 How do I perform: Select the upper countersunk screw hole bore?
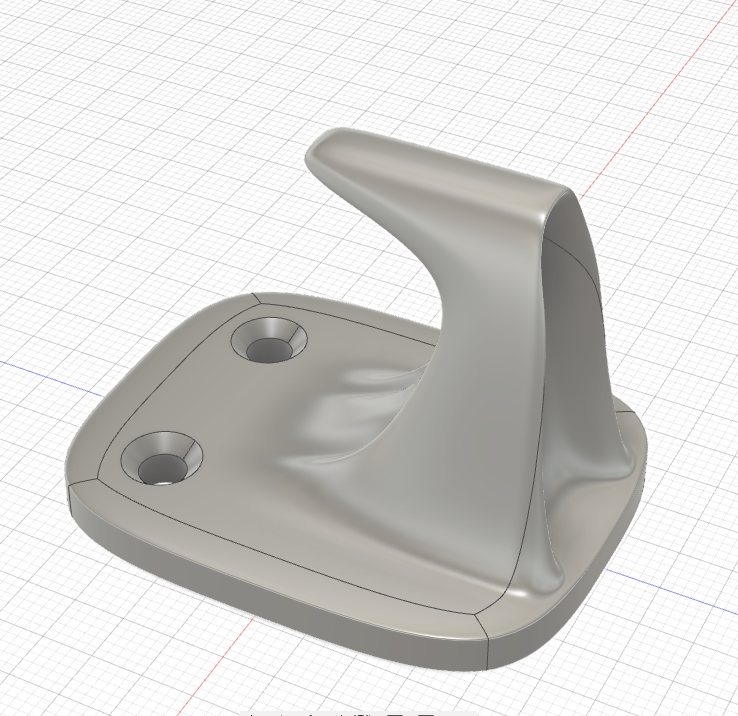pyautogui.click(x=269, y=350)
